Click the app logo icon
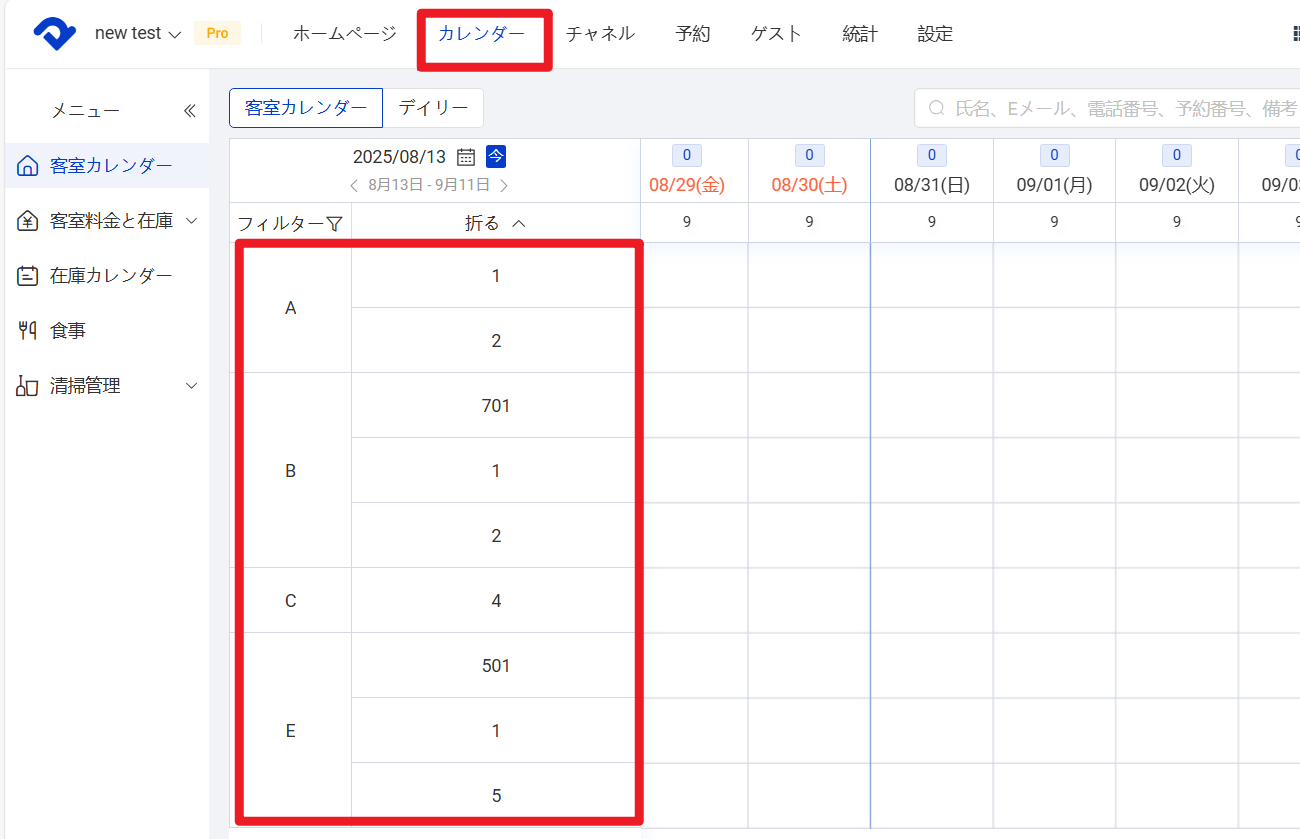 pos(54,34)
